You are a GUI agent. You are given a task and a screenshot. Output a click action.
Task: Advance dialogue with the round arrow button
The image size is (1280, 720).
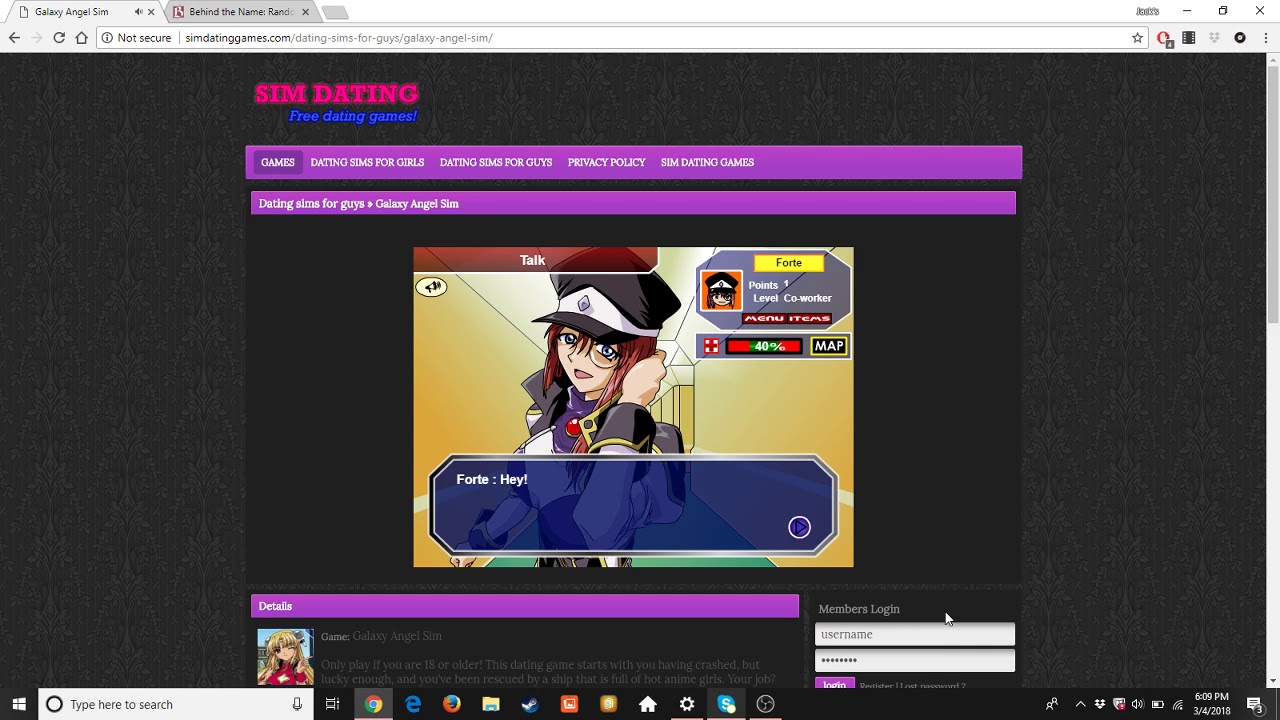[799, 527]
